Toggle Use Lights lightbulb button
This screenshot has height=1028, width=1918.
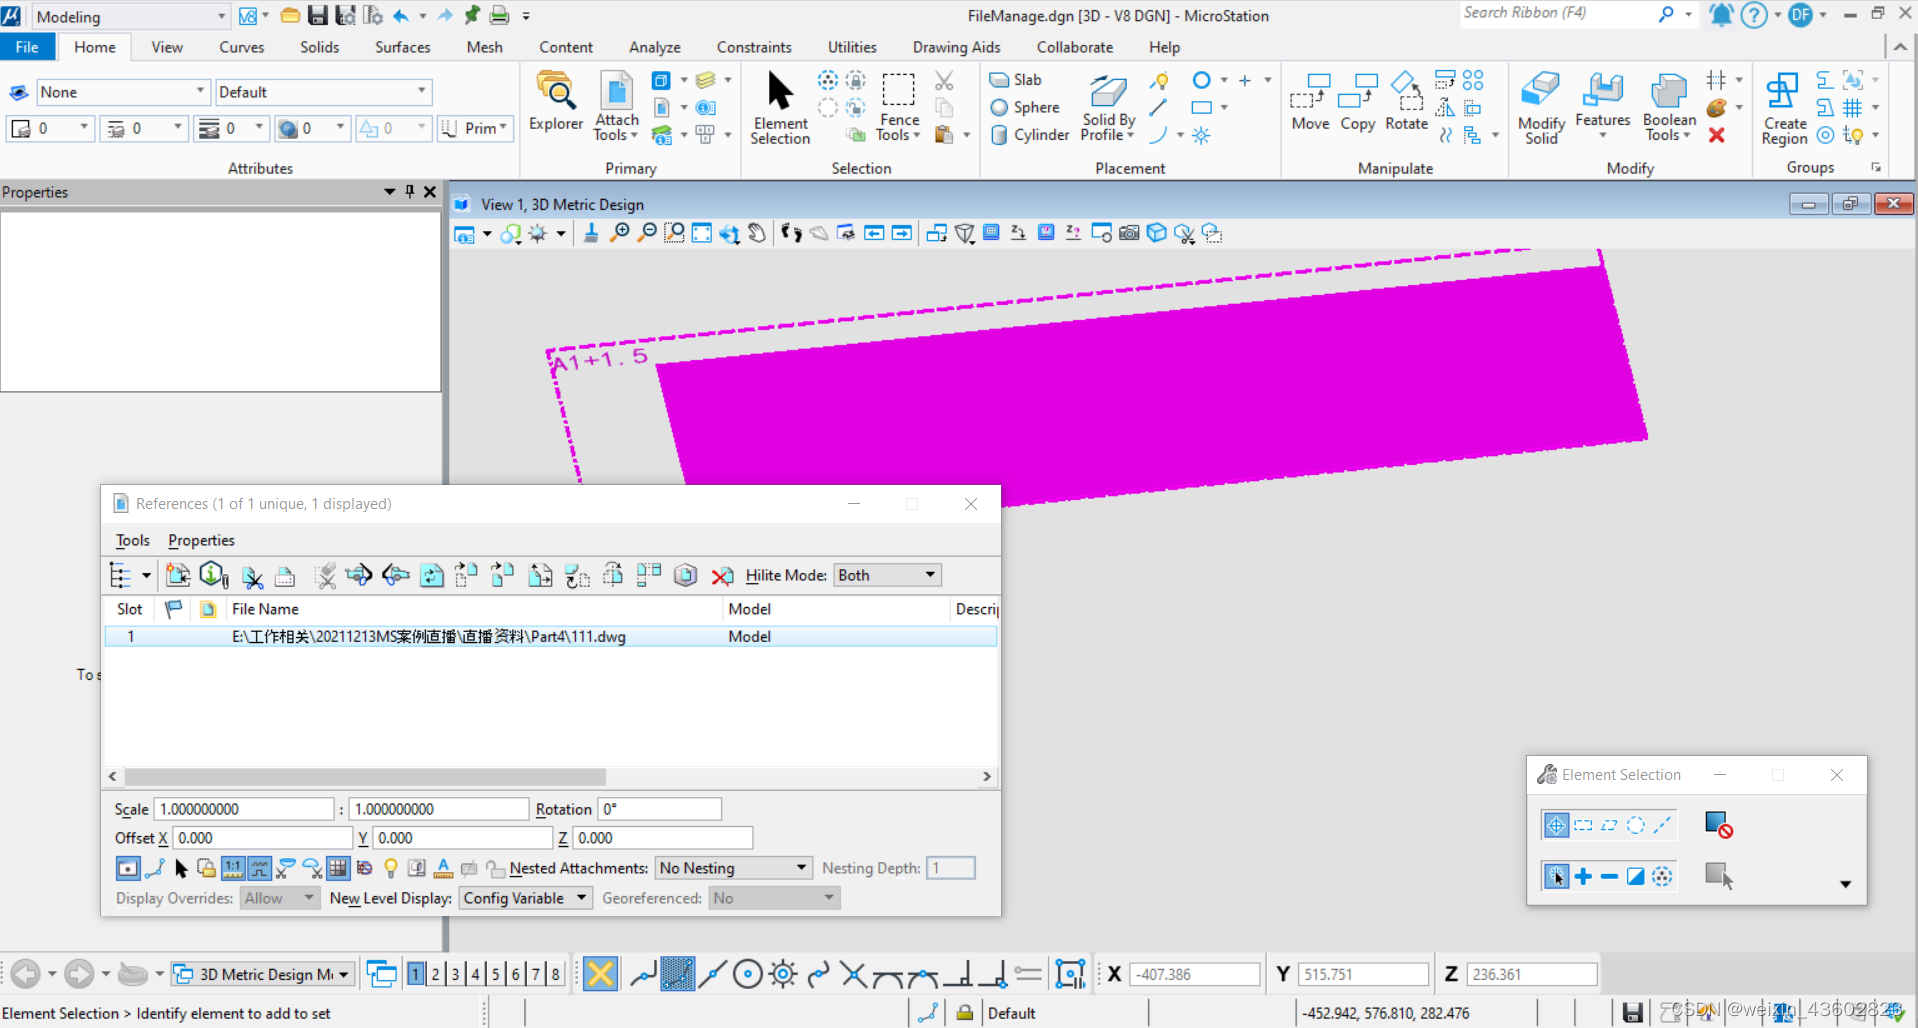point(391,868)
